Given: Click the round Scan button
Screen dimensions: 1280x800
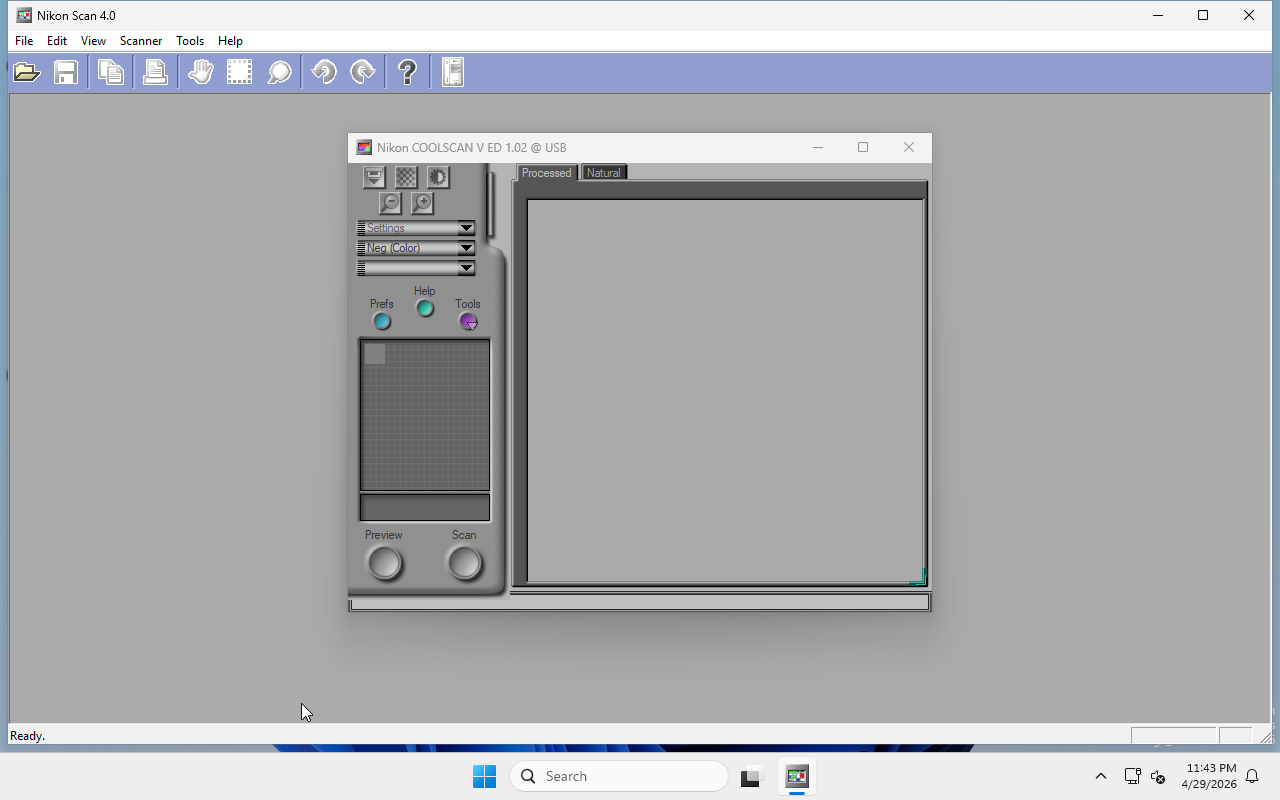Looking at the screenshot, I should (464, 563).
